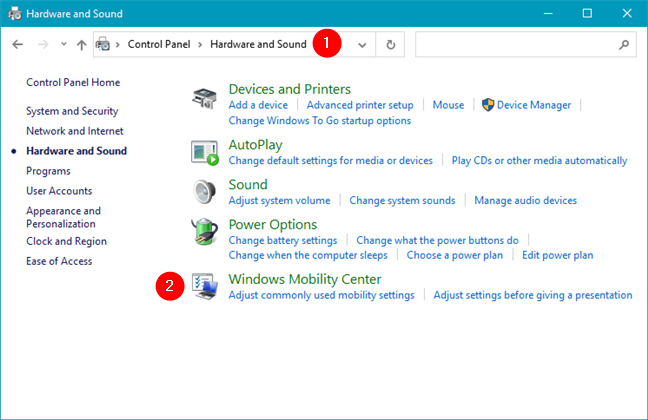Maximize the Hardware and Sound window
Viewport: 648px width, 420px height.
587,14
